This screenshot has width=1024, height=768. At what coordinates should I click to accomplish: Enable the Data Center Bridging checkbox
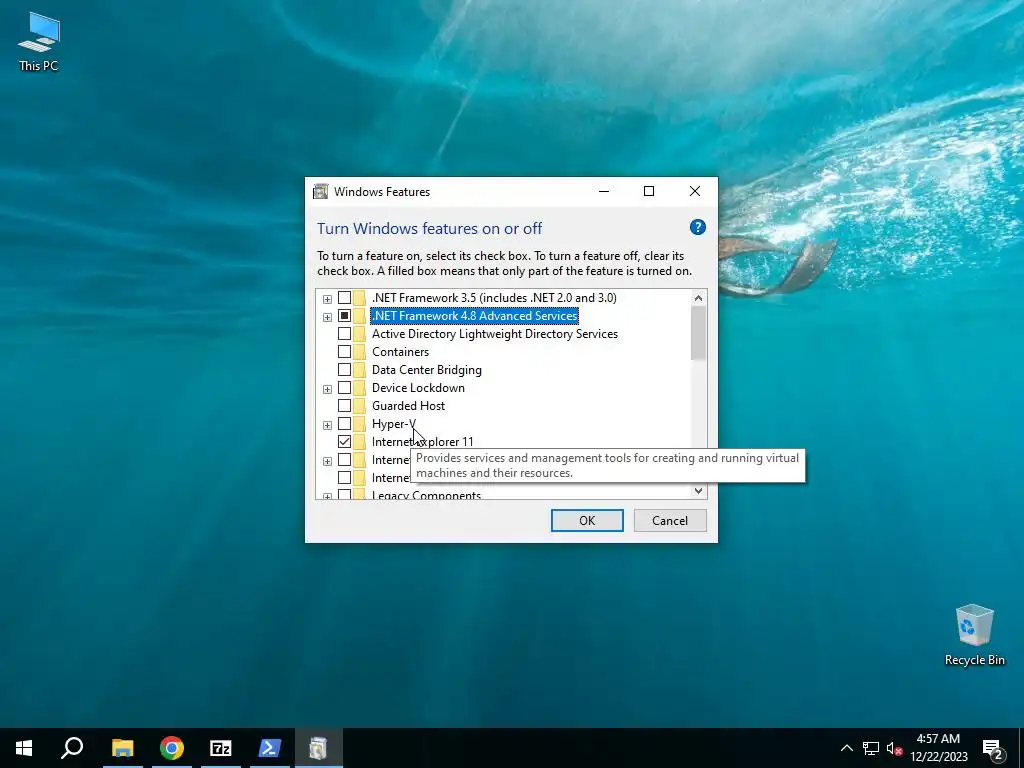(x=344, y=370)
